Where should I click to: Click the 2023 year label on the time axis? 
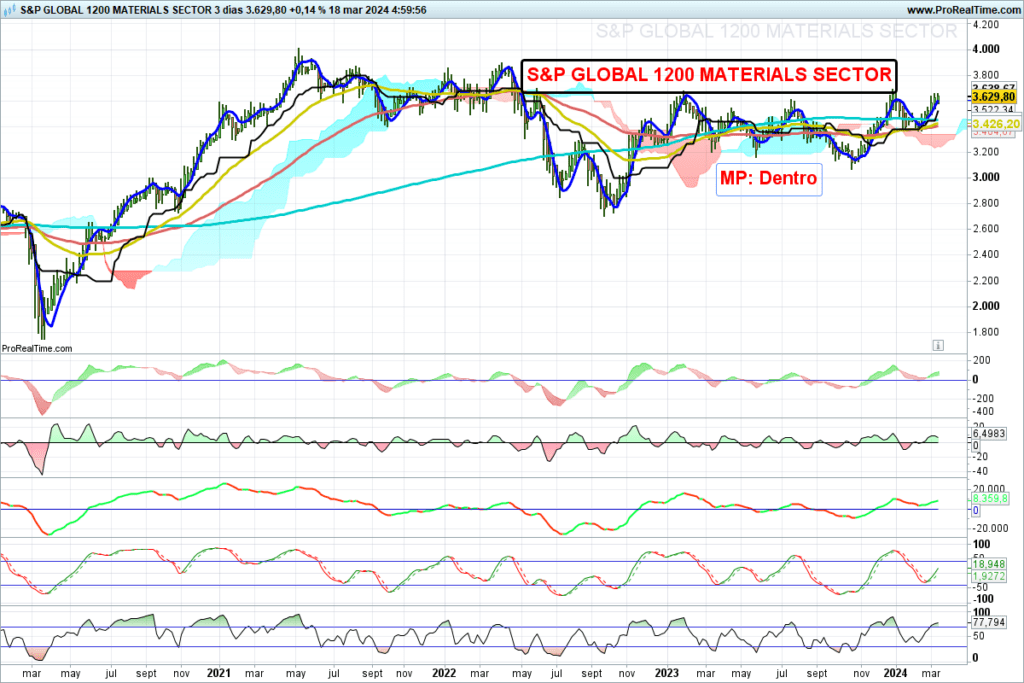667,673
